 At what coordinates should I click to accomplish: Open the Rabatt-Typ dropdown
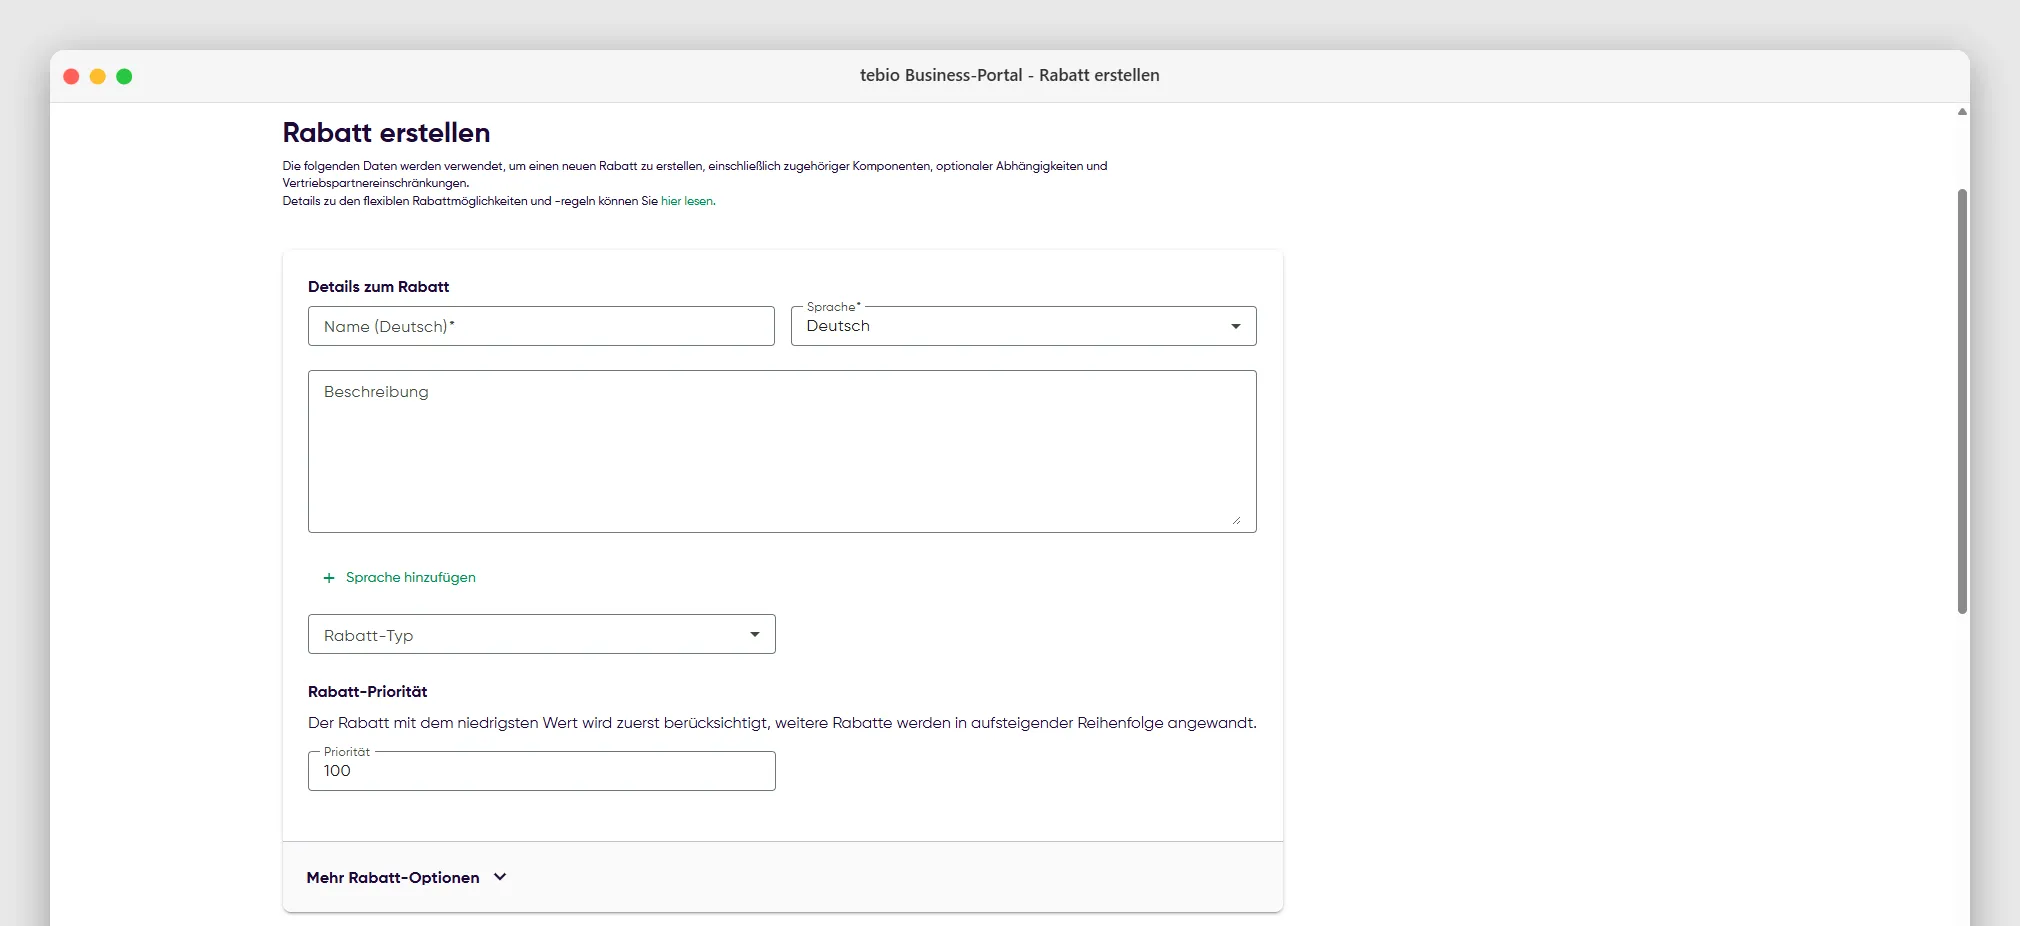tap(542, 634)
